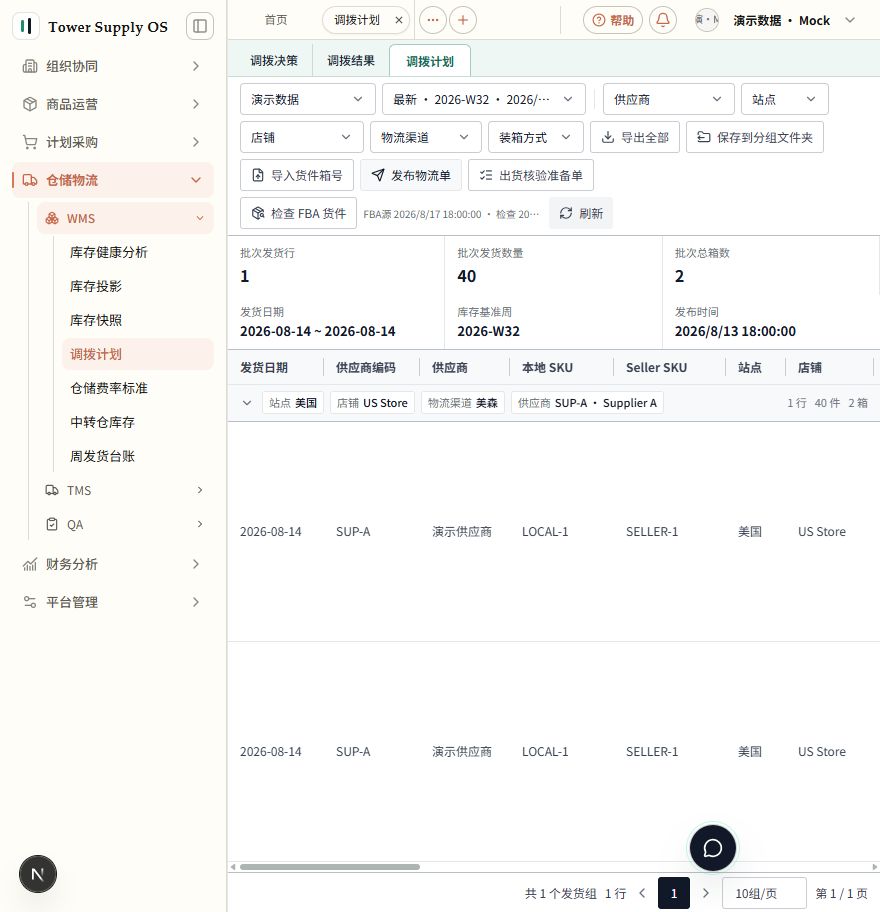
Task: Click the horizontal table scrollbar thumb
Action: (x=330, y=867)
